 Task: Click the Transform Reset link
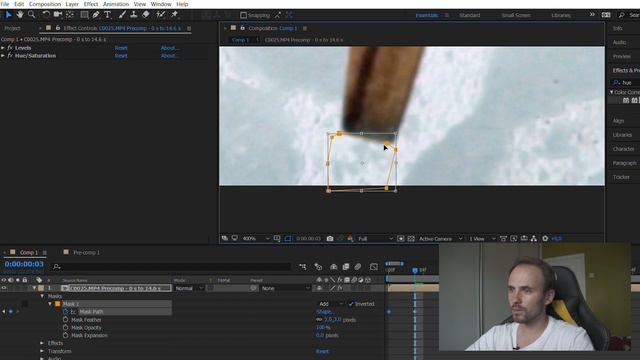(x=322, y=351)
